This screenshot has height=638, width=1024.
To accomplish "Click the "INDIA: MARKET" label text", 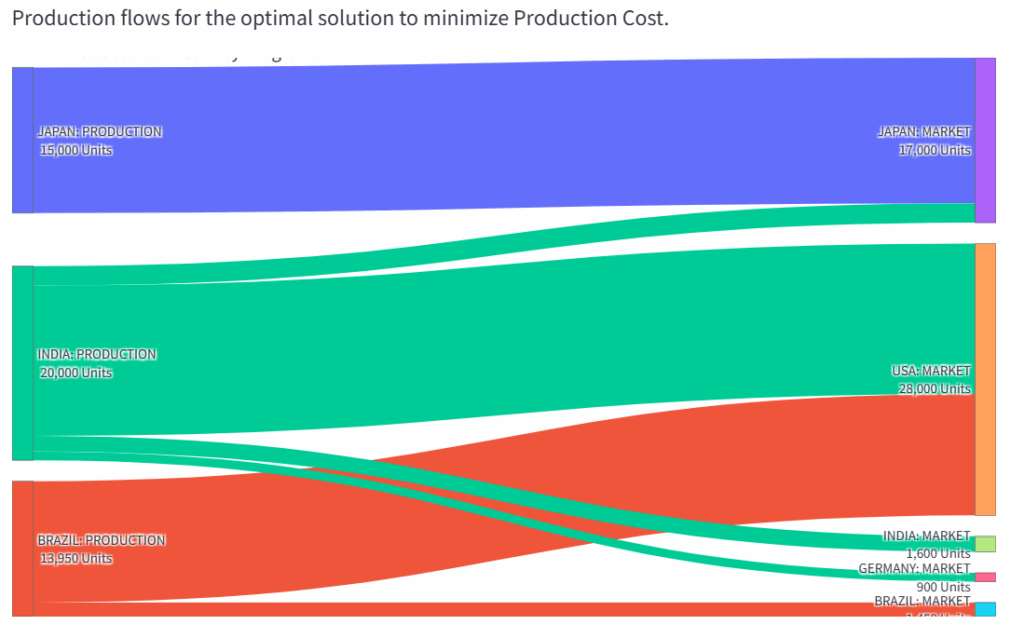I will tap(926, 536).
